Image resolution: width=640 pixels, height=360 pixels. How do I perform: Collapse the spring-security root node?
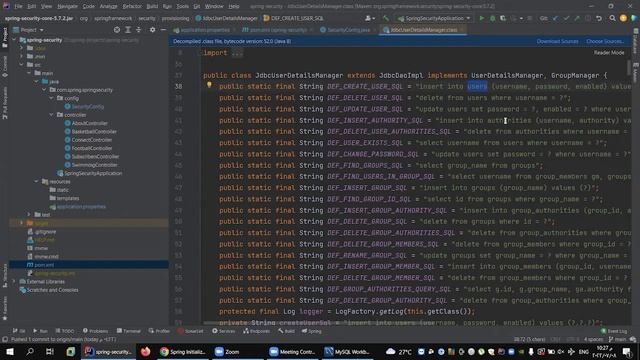coord(14,40)
